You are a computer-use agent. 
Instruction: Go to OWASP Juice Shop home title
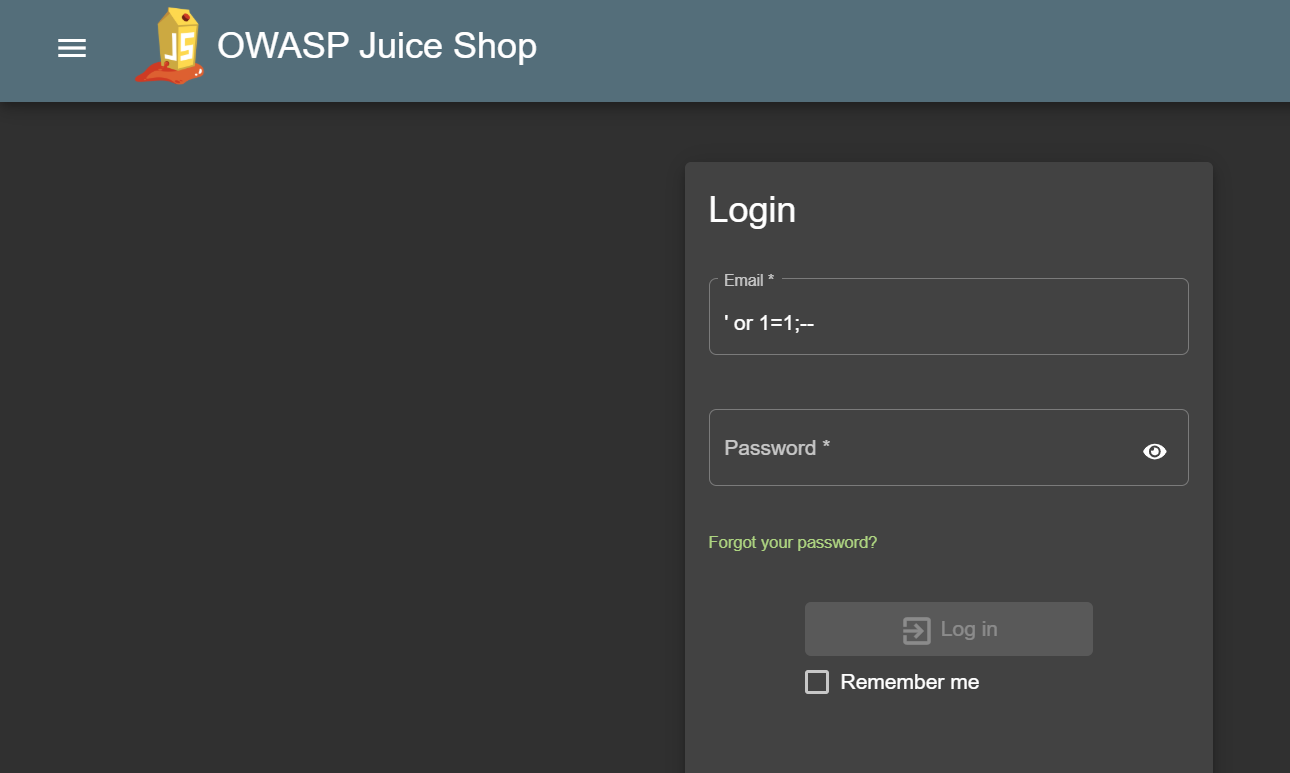pos(377,46)
